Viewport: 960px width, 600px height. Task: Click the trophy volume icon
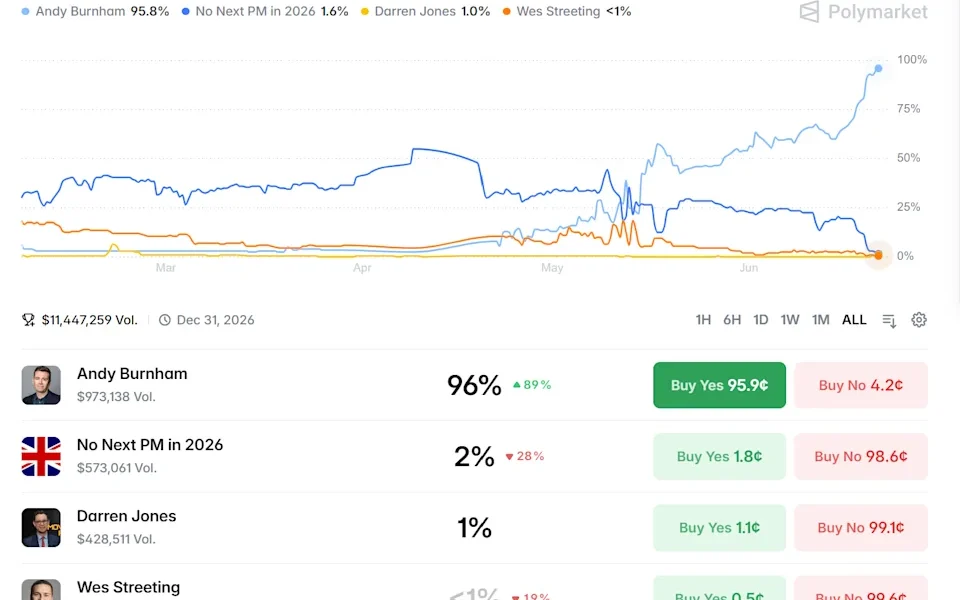coord(28,320)
